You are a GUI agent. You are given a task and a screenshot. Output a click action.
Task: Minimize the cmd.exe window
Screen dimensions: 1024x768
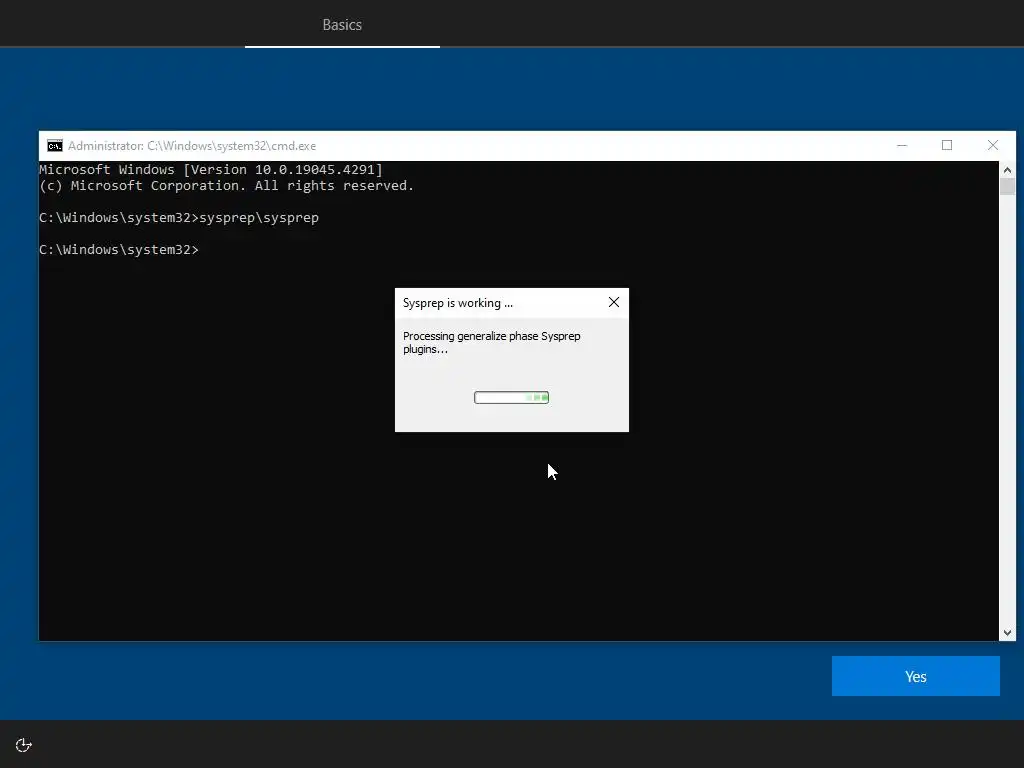click(x=902, y=146)
